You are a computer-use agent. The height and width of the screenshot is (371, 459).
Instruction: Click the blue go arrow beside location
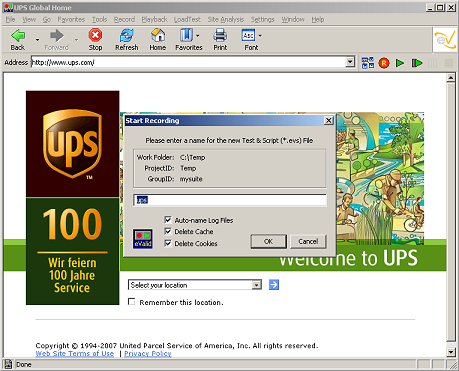coord(274,285)
